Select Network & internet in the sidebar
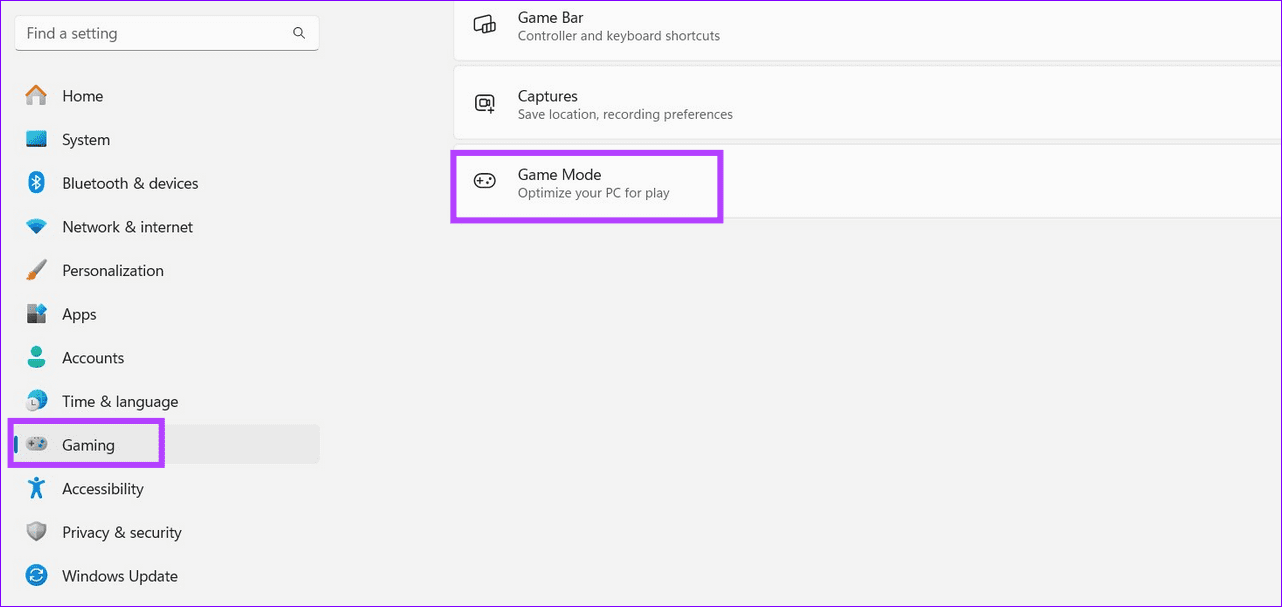 pyautogui.click(x=127, y=226)
